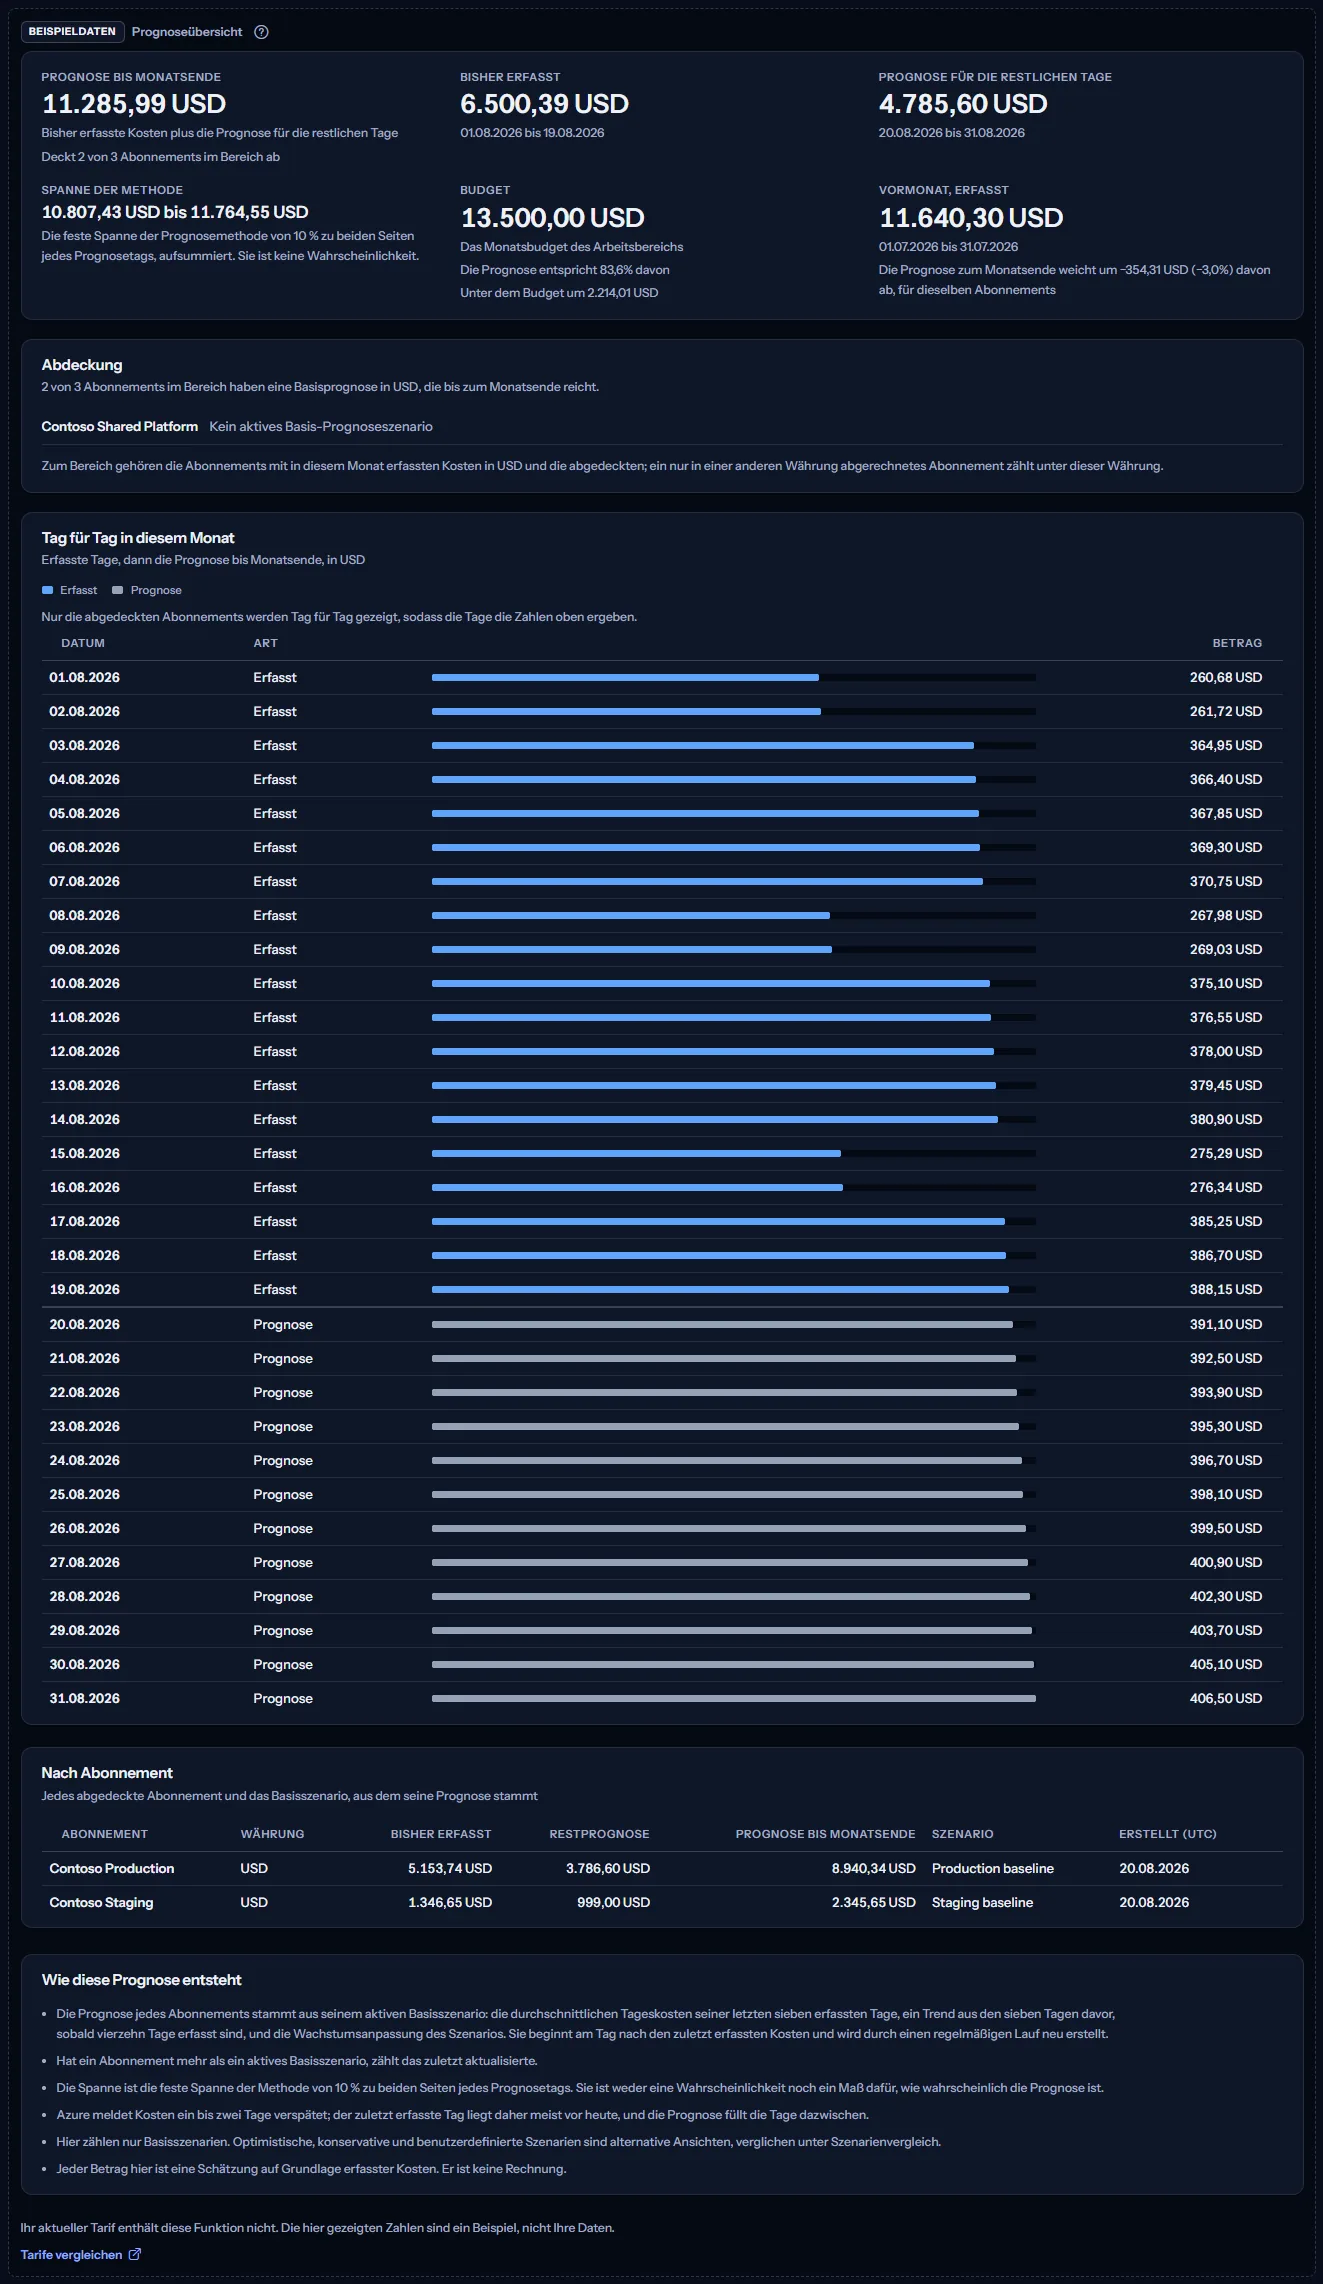Click the Contoso Staging row name
The width and height of the screenshot is (1323, 2284).
coord(102,1902)
